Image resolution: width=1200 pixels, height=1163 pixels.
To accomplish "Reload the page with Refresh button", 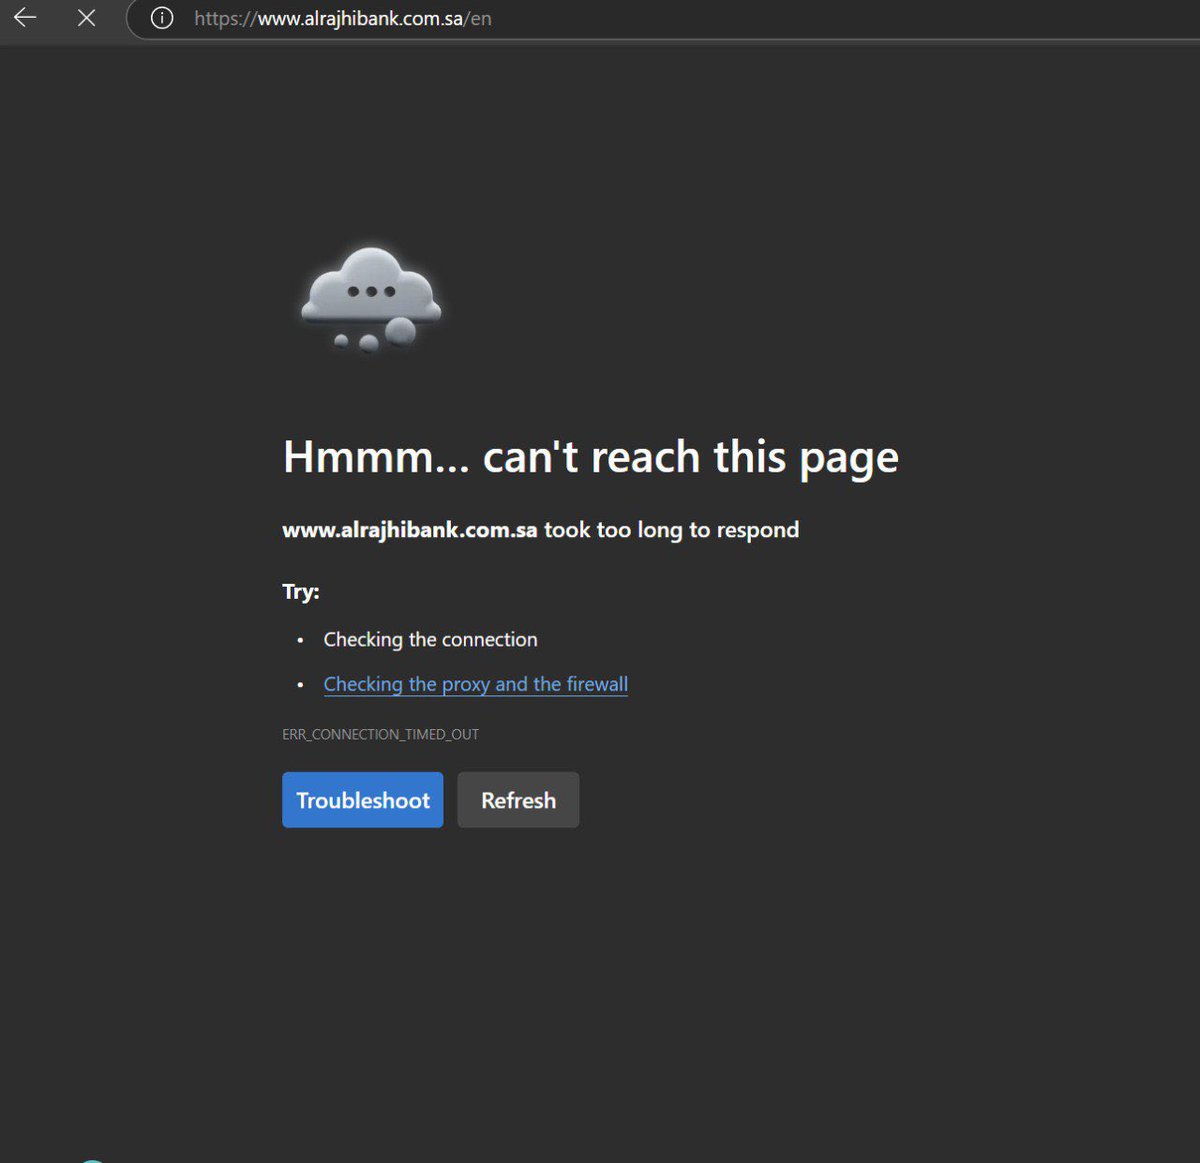I will (518, 800).
